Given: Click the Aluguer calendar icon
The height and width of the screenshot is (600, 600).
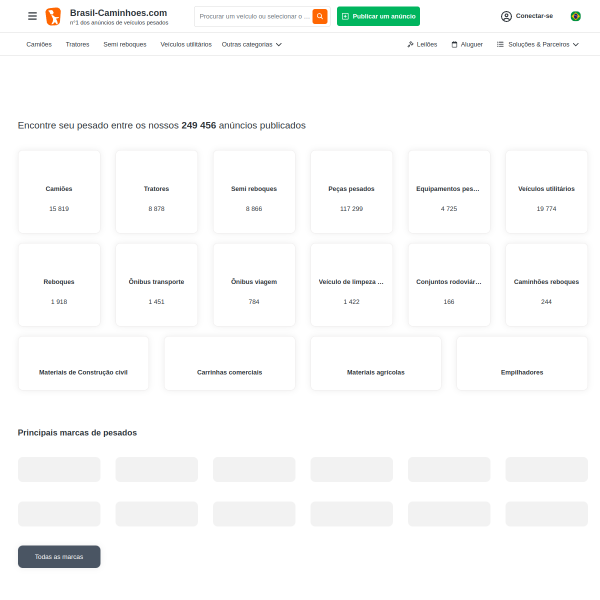Looking at the screenshot, I should click(x=454, y=44).
